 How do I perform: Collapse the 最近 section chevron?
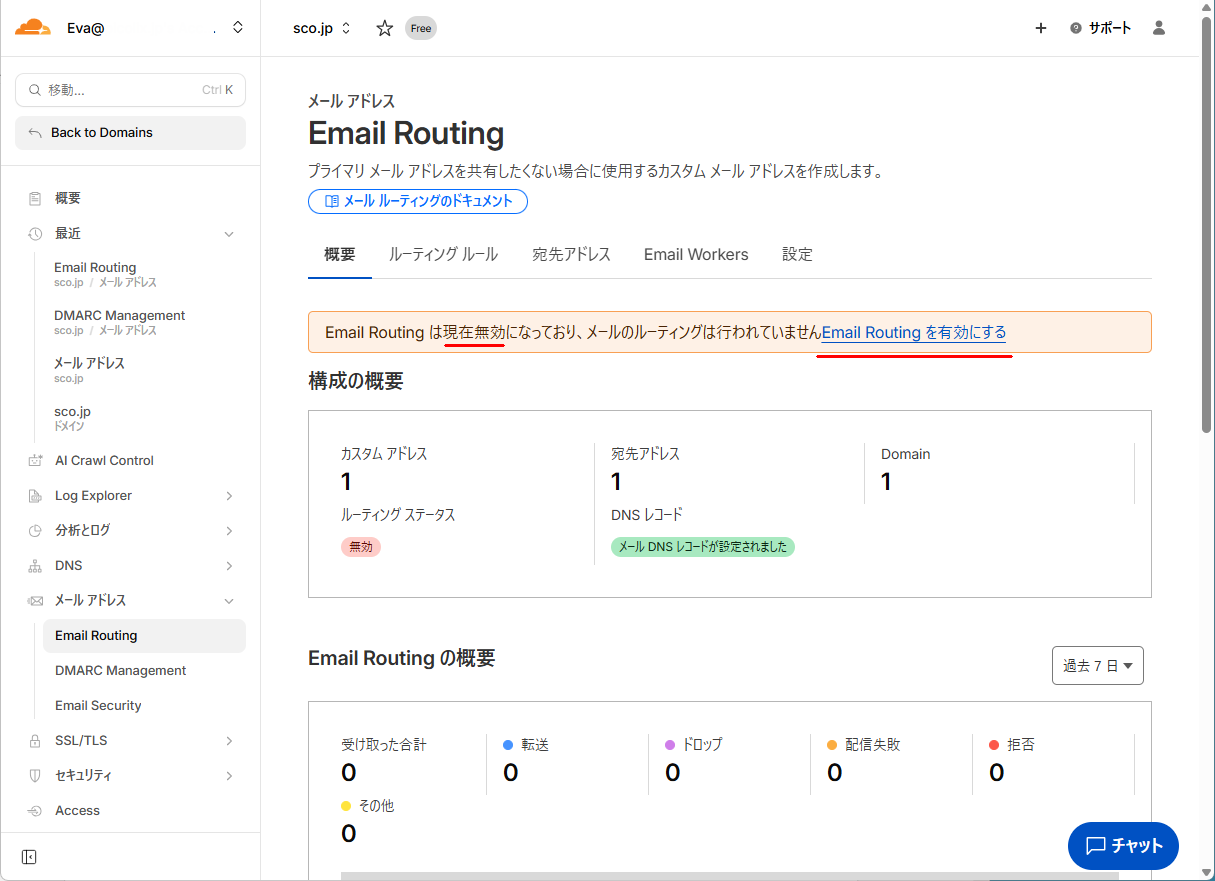pyautogui.click(x=229, y=233)
